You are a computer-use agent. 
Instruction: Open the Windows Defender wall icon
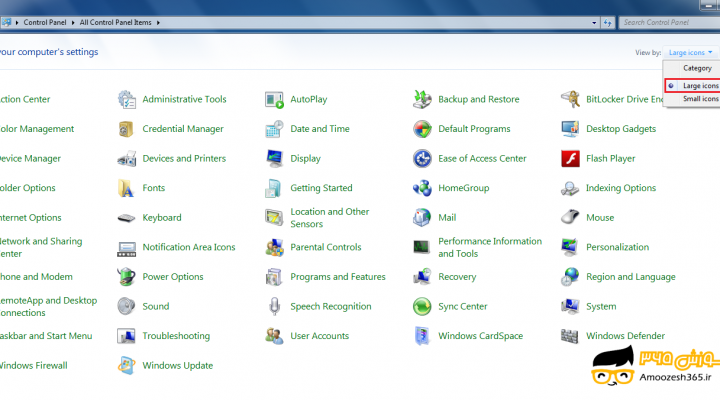click(x=570, y=336)
